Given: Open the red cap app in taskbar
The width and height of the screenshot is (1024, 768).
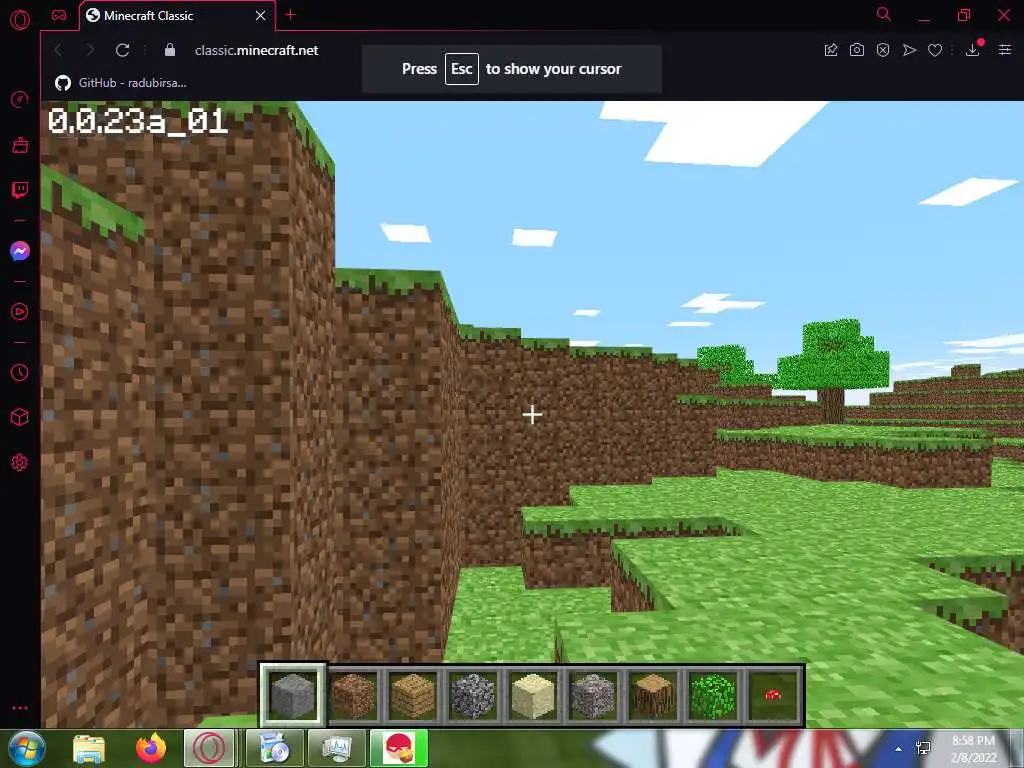Looking at the screenshot, I should coord(399,748).
